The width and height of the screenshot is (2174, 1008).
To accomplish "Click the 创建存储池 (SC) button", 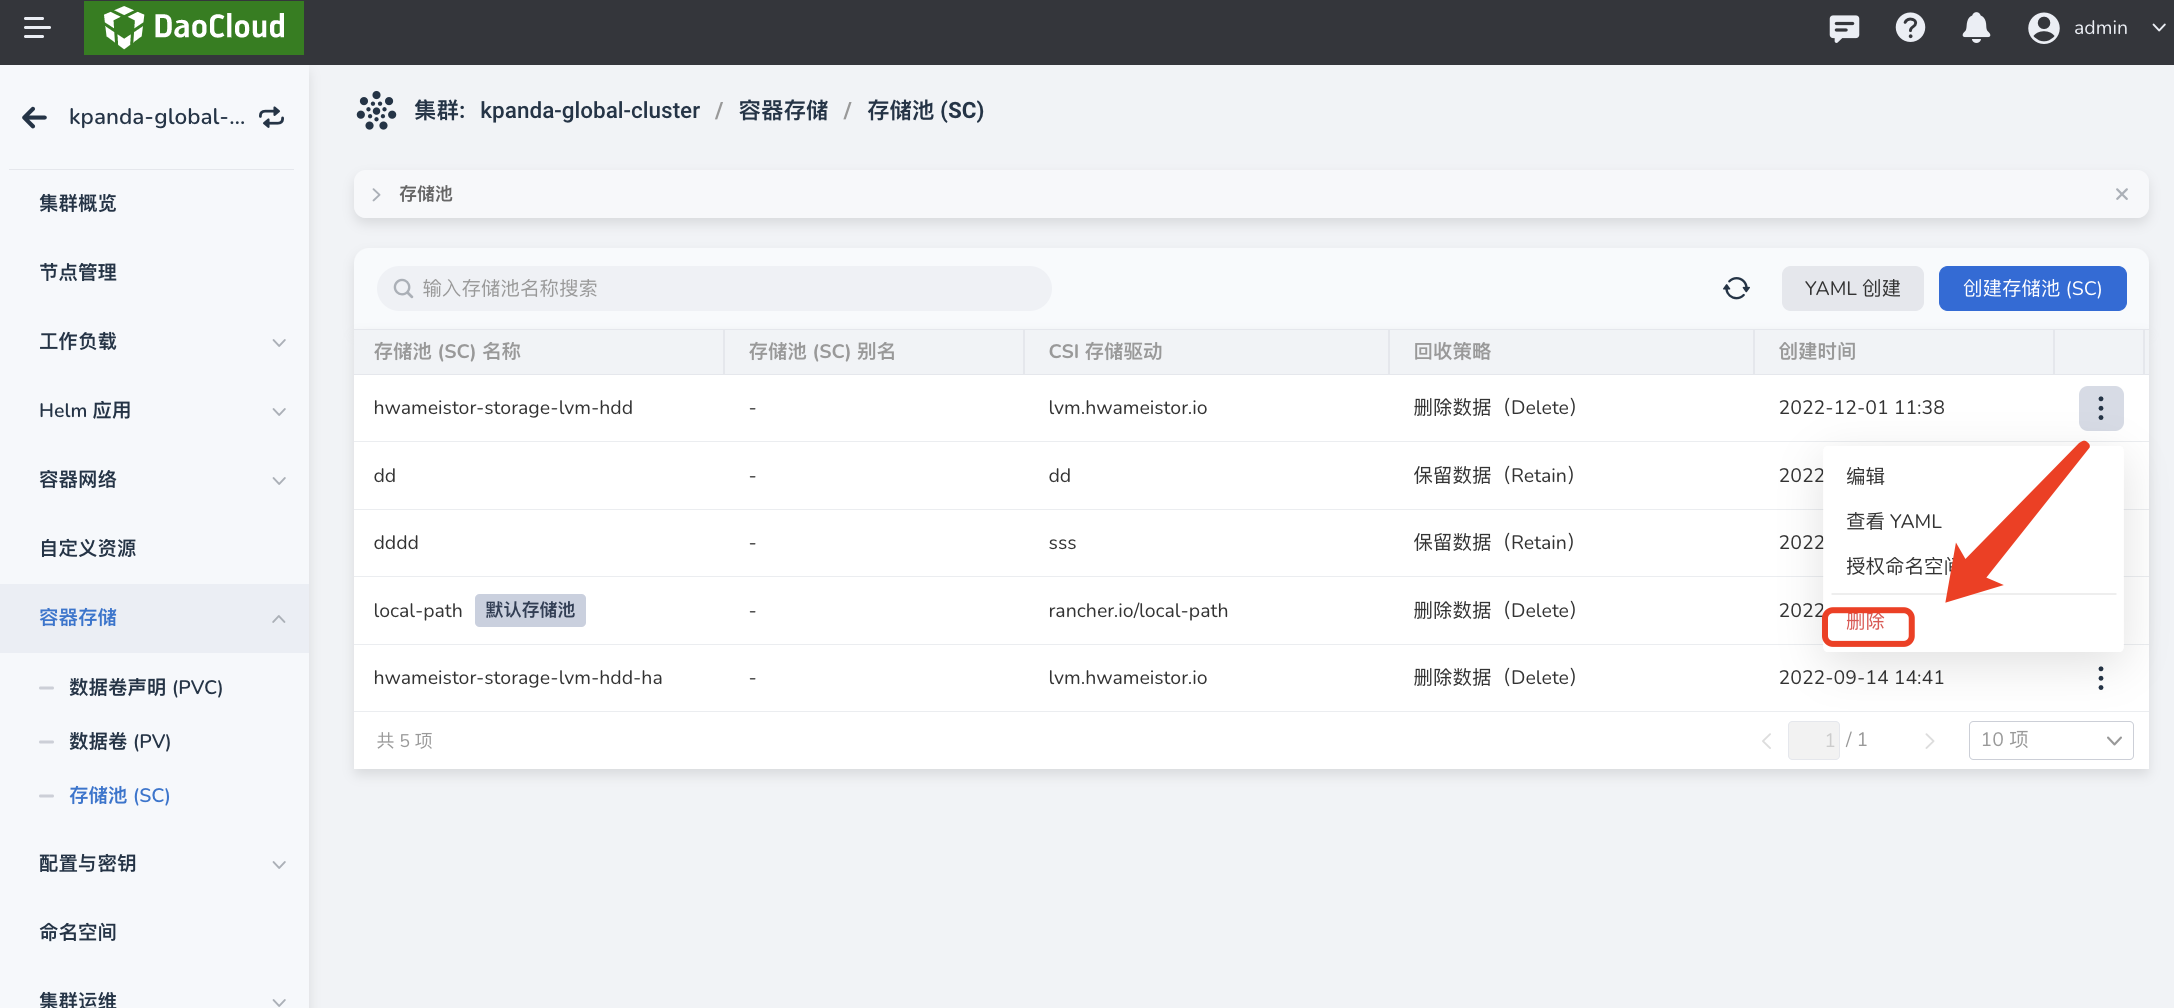I will (x=2032, y=289).
